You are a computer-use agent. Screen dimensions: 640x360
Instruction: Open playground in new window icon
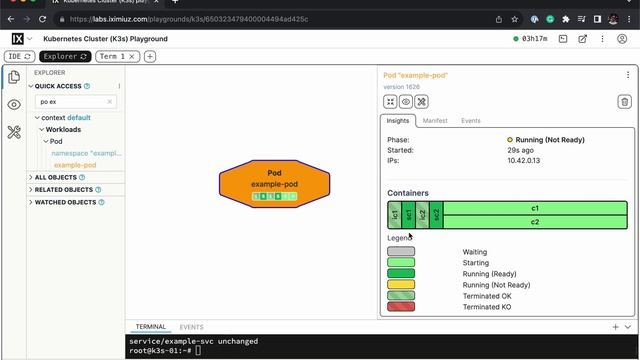click(x=582, y=39)
